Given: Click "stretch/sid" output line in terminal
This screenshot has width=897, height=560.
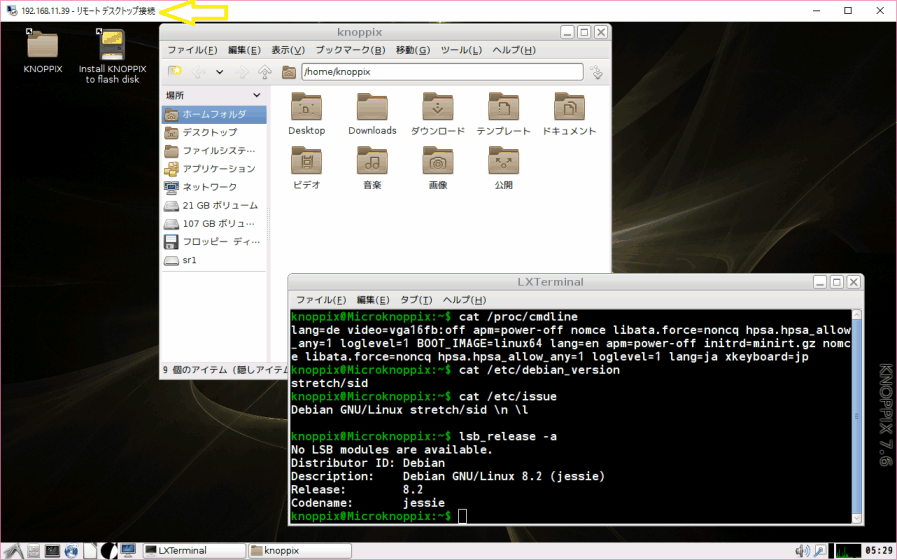Looking at the screenshot, I should coord(330,383).
